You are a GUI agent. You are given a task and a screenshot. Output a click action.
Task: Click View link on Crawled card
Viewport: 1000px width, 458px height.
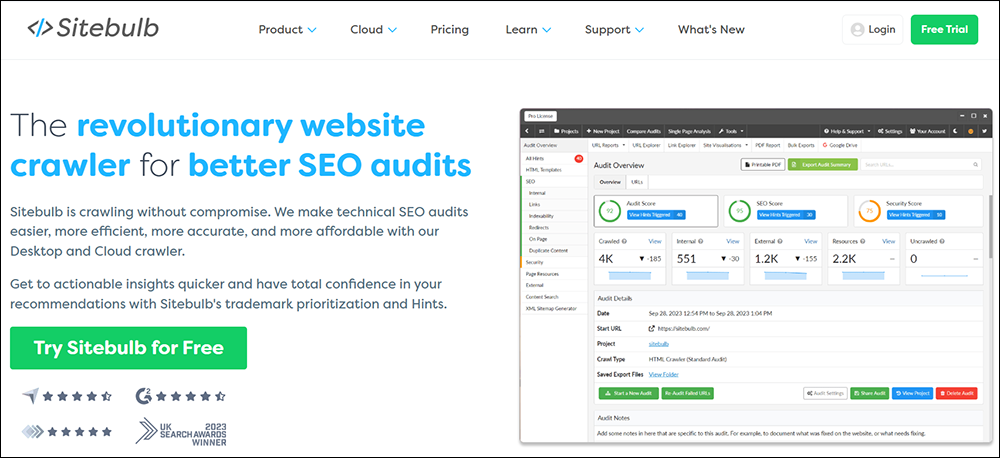pyautogui.click(x=655, y=241)
